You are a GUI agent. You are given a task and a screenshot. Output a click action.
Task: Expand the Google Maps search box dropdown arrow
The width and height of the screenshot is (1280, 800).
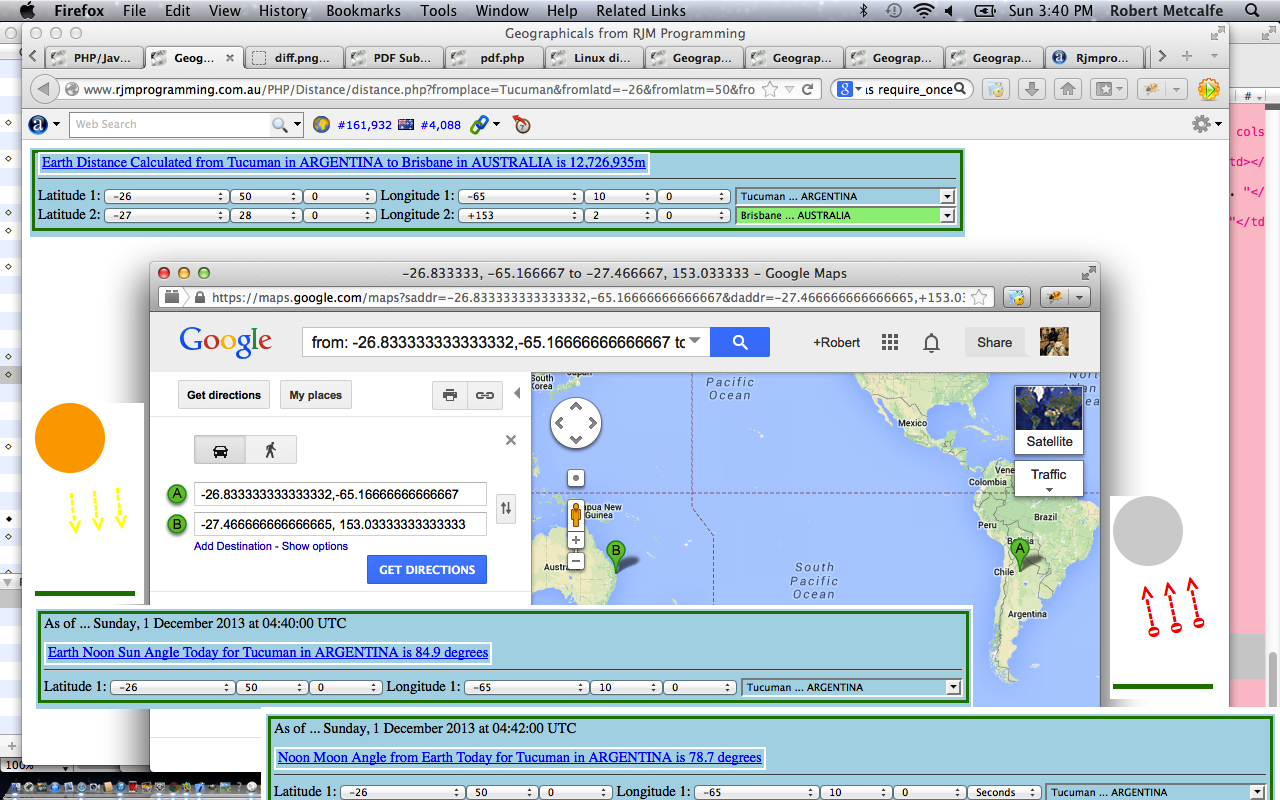click(695, 342)
